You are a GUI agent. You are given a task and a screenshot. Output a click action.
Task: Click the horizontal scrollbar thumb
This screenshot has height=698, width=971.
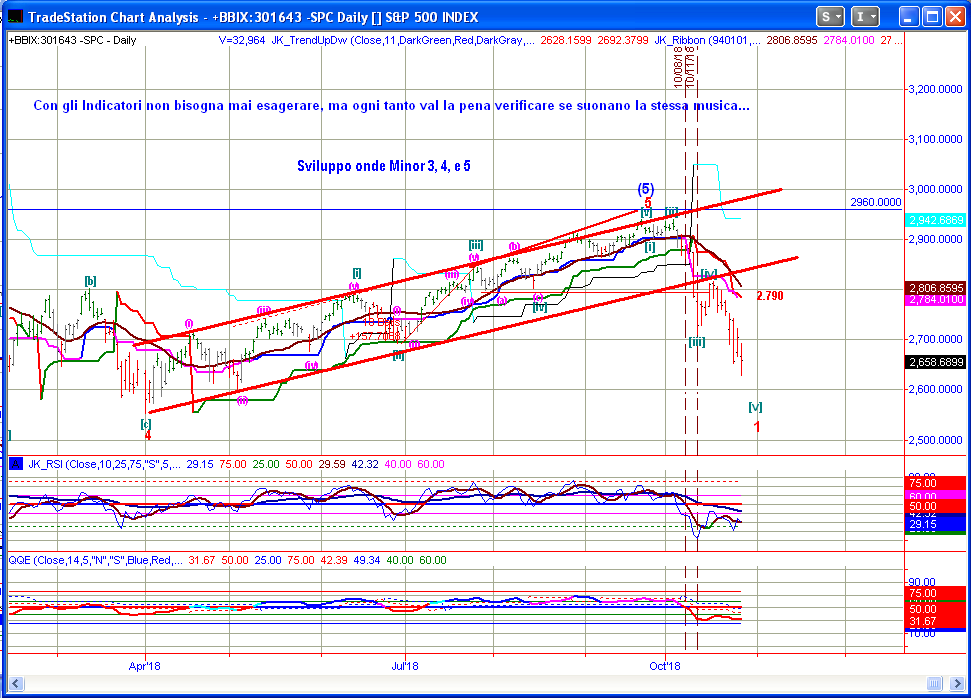[x=934, y=684]
